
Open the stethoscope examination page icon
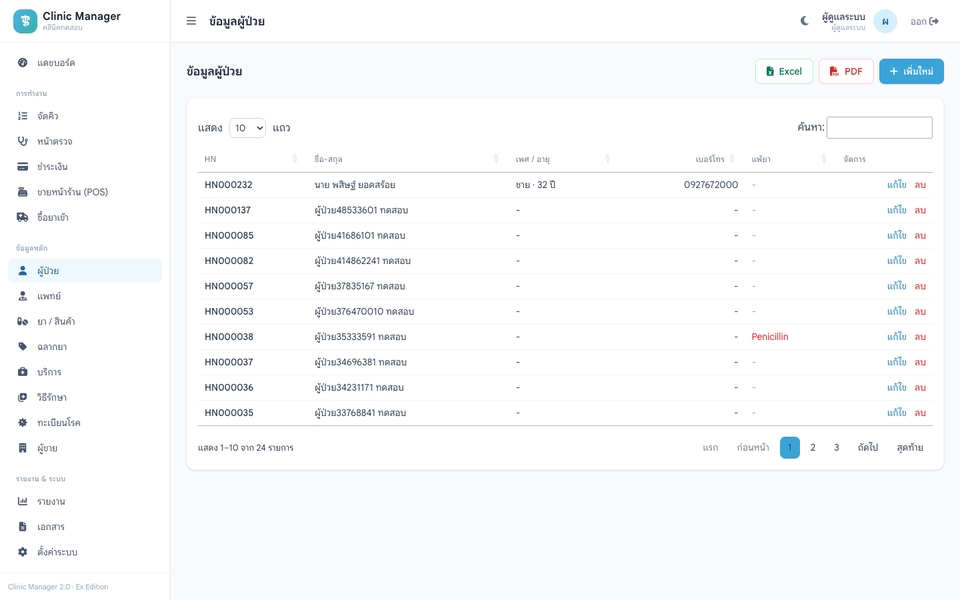point(23,141)
